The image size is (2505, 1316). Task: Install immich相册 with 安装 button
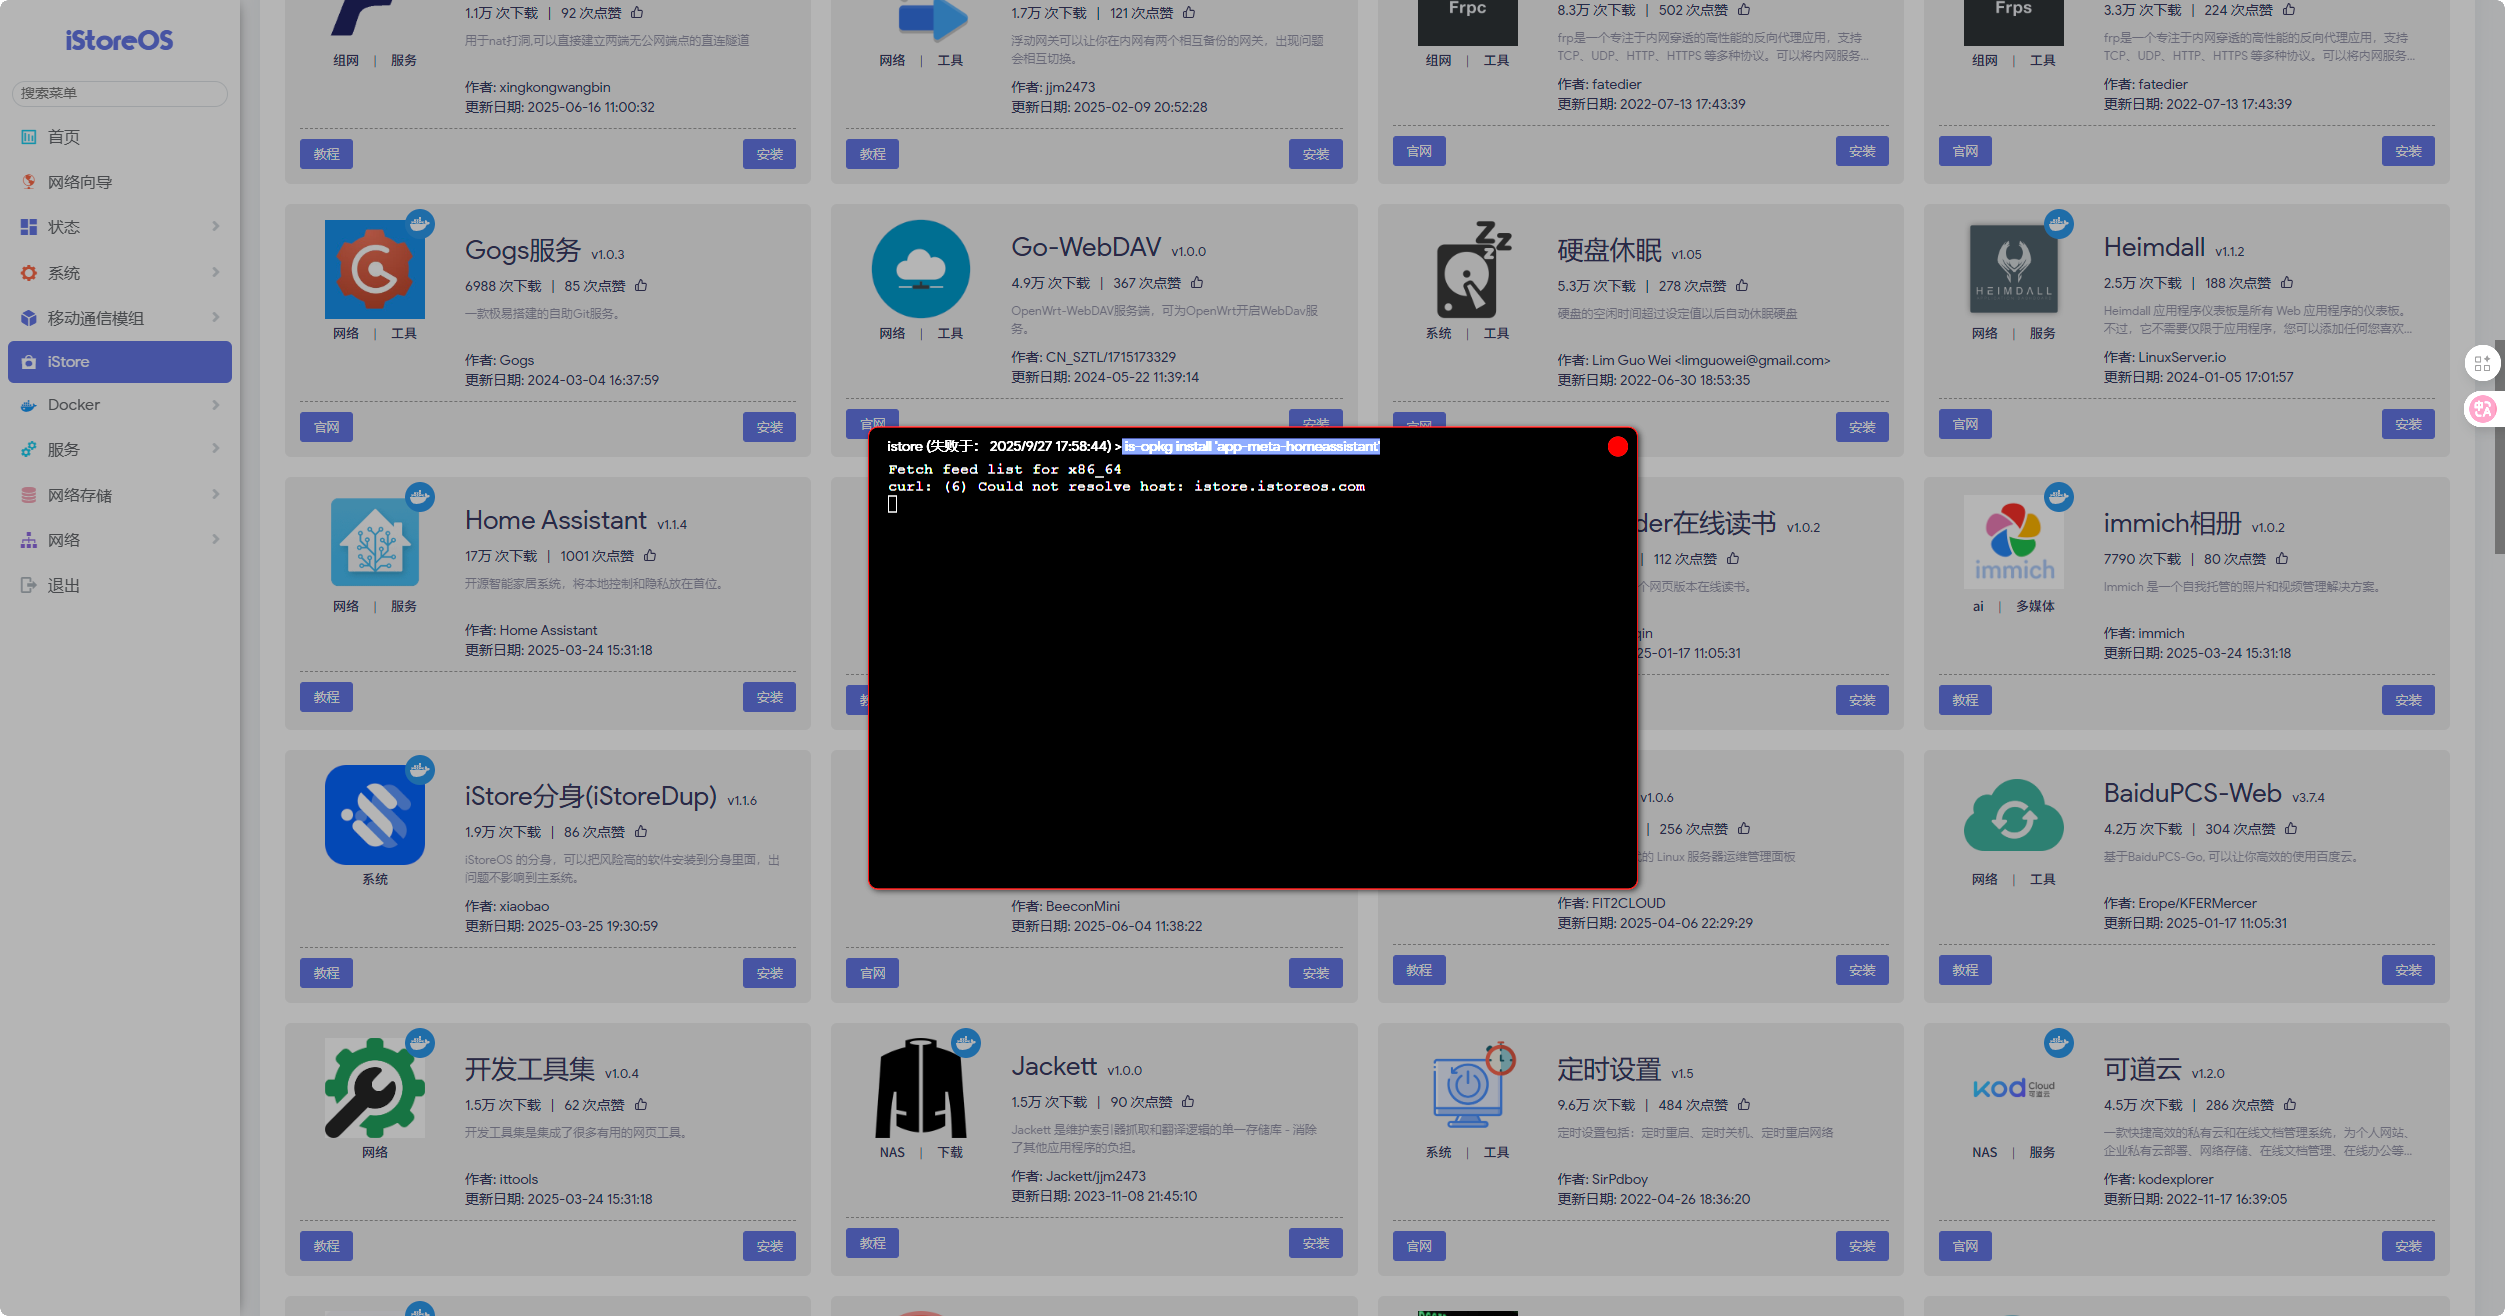click(x=2408, y=700)
